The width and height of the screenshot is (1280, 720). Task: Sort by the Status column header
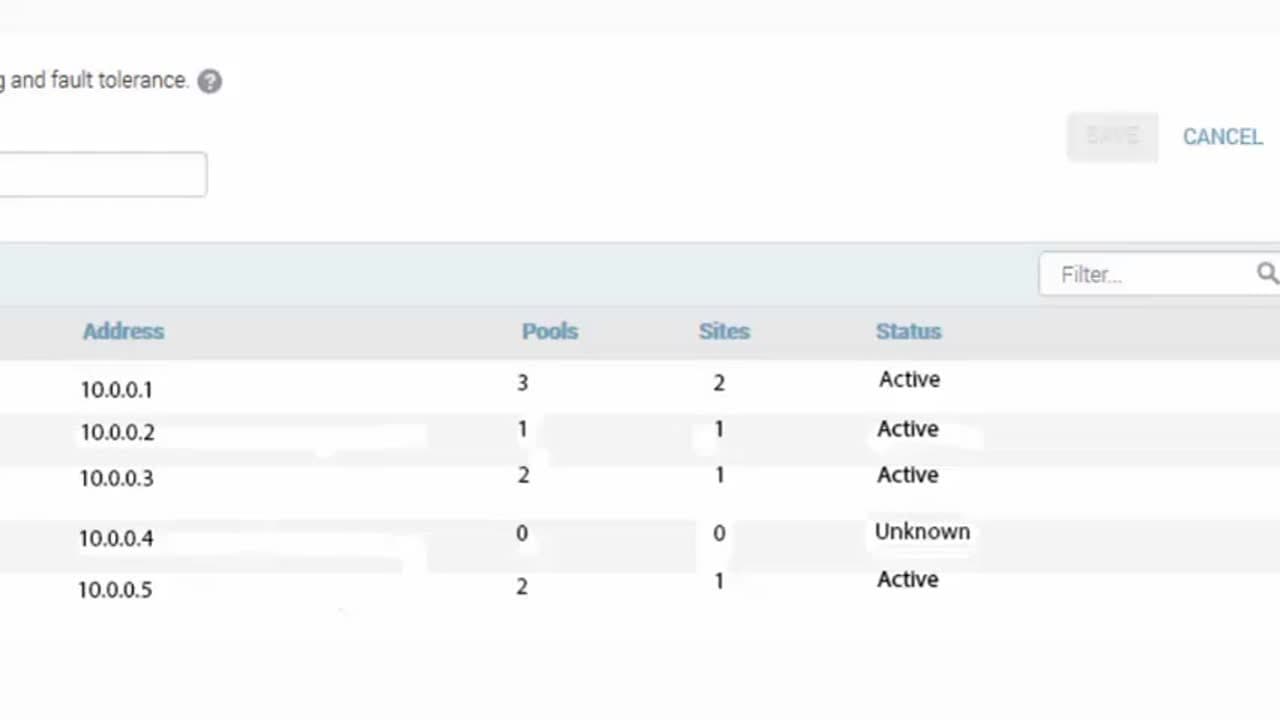click(x=908, y=331)
